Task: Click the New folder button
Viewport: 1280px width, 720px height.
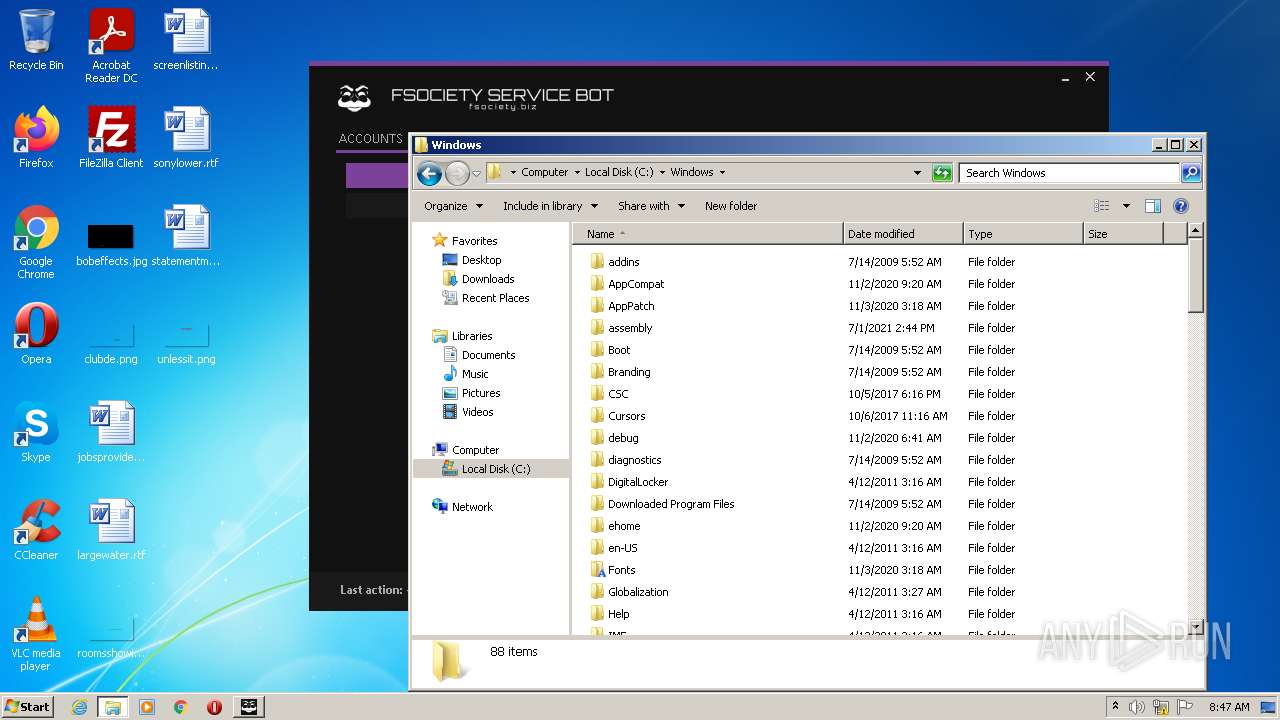Action: [x=731, y=206]
